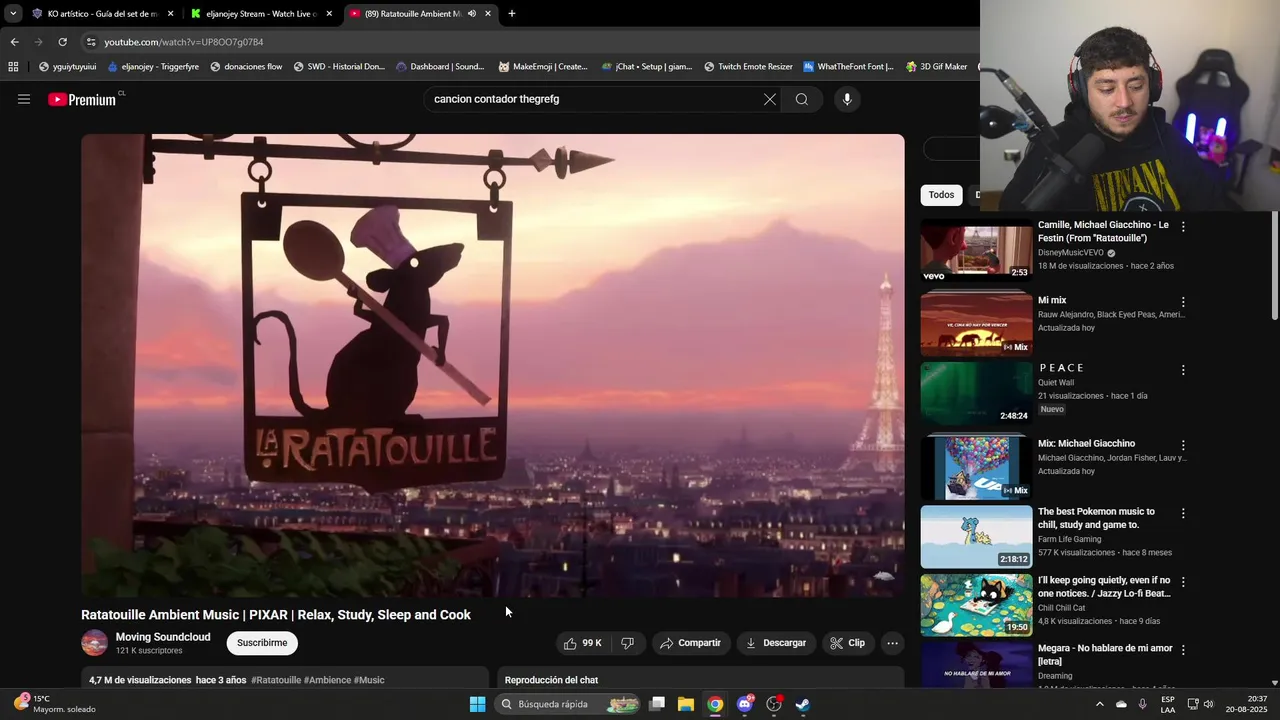Open the site information icon in the address bar
The height and width of the screenshot is (720, 1280).
tap(91, 42)
